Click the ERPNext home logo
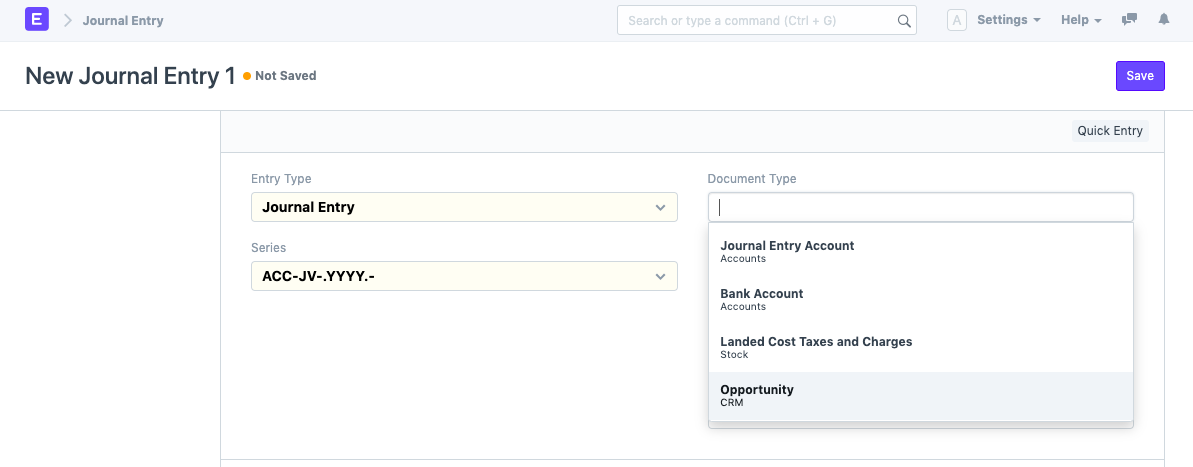1193x467 pixels. pos(37,20)
